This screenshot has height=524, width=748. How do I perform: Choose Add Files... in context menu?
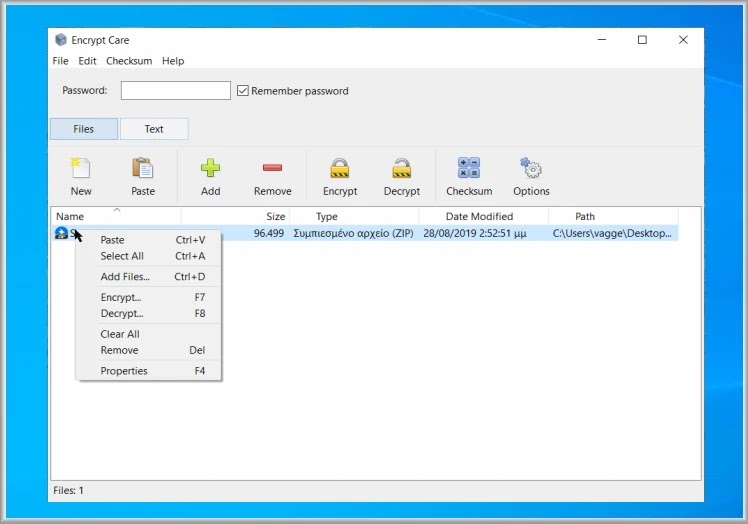(149, 277)
